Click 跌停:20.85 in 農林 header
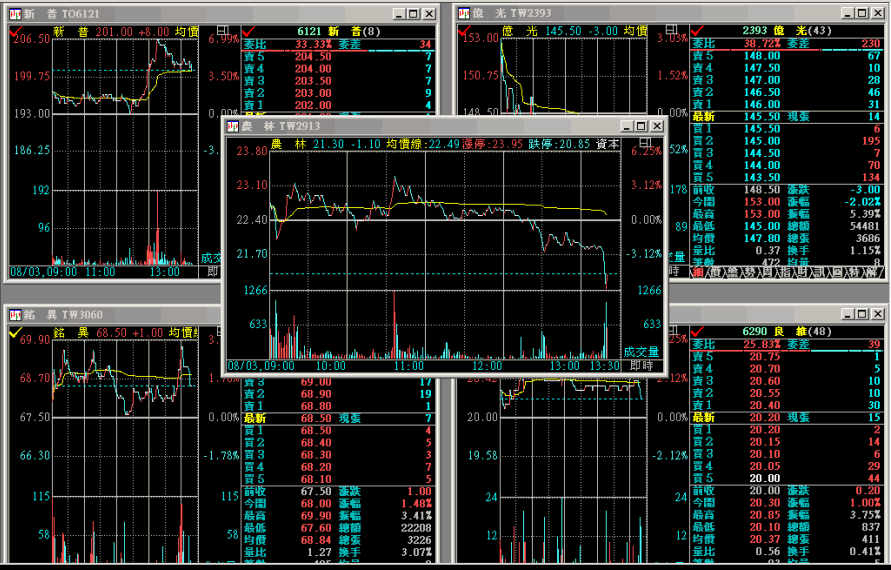This screenshot has width=891, height=570. [x=559, y=144]
